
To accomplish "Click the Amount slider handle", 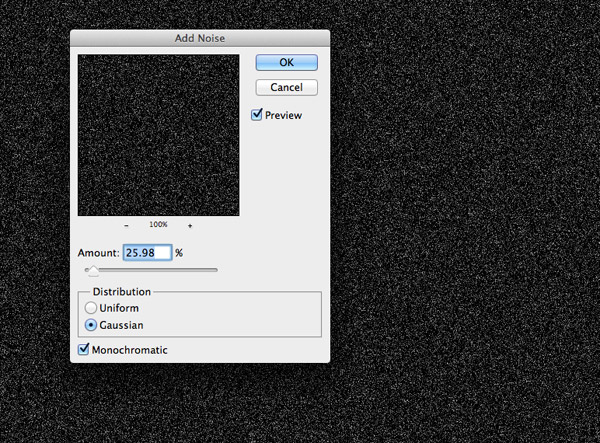I will coord(93,270).
